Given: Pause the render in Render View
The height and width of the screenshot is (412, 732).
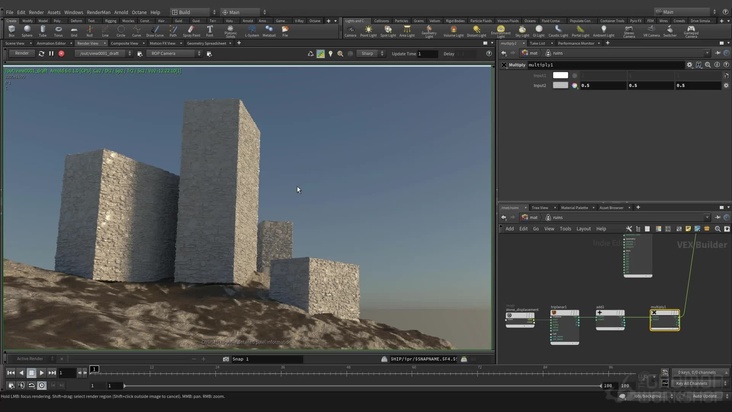Looking at the screenshot, I should [51, 53].
